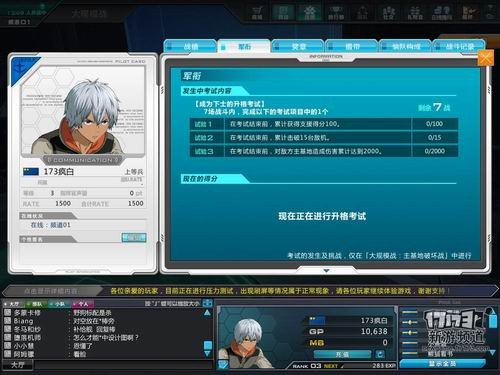Click player name Biang in chat
500x375 pixels.
coord(23,321)
